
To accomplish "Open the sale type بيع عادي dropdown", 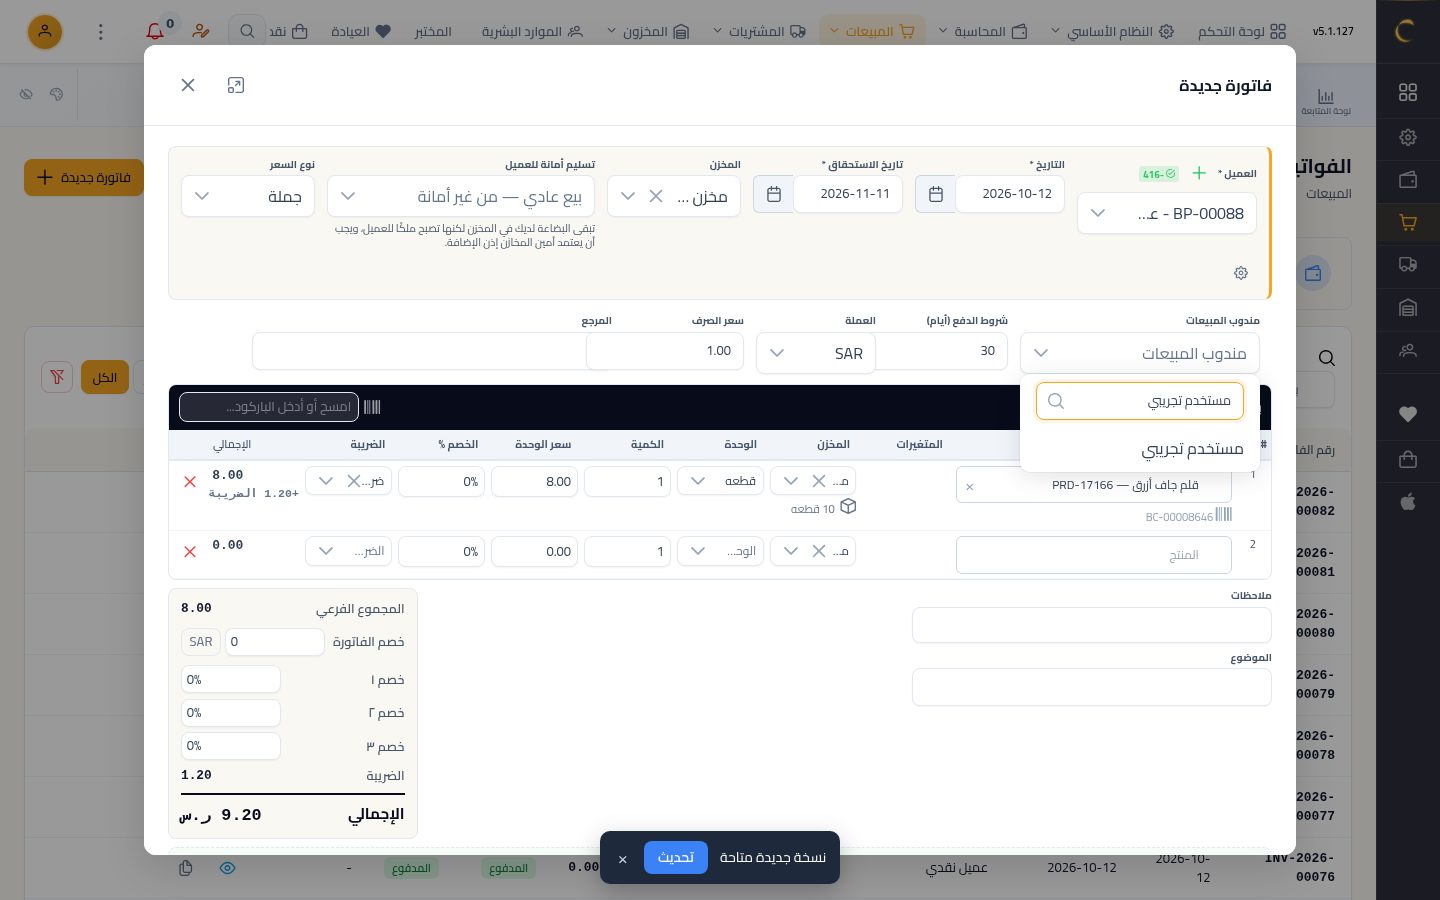I will click(x=461, y=196).
